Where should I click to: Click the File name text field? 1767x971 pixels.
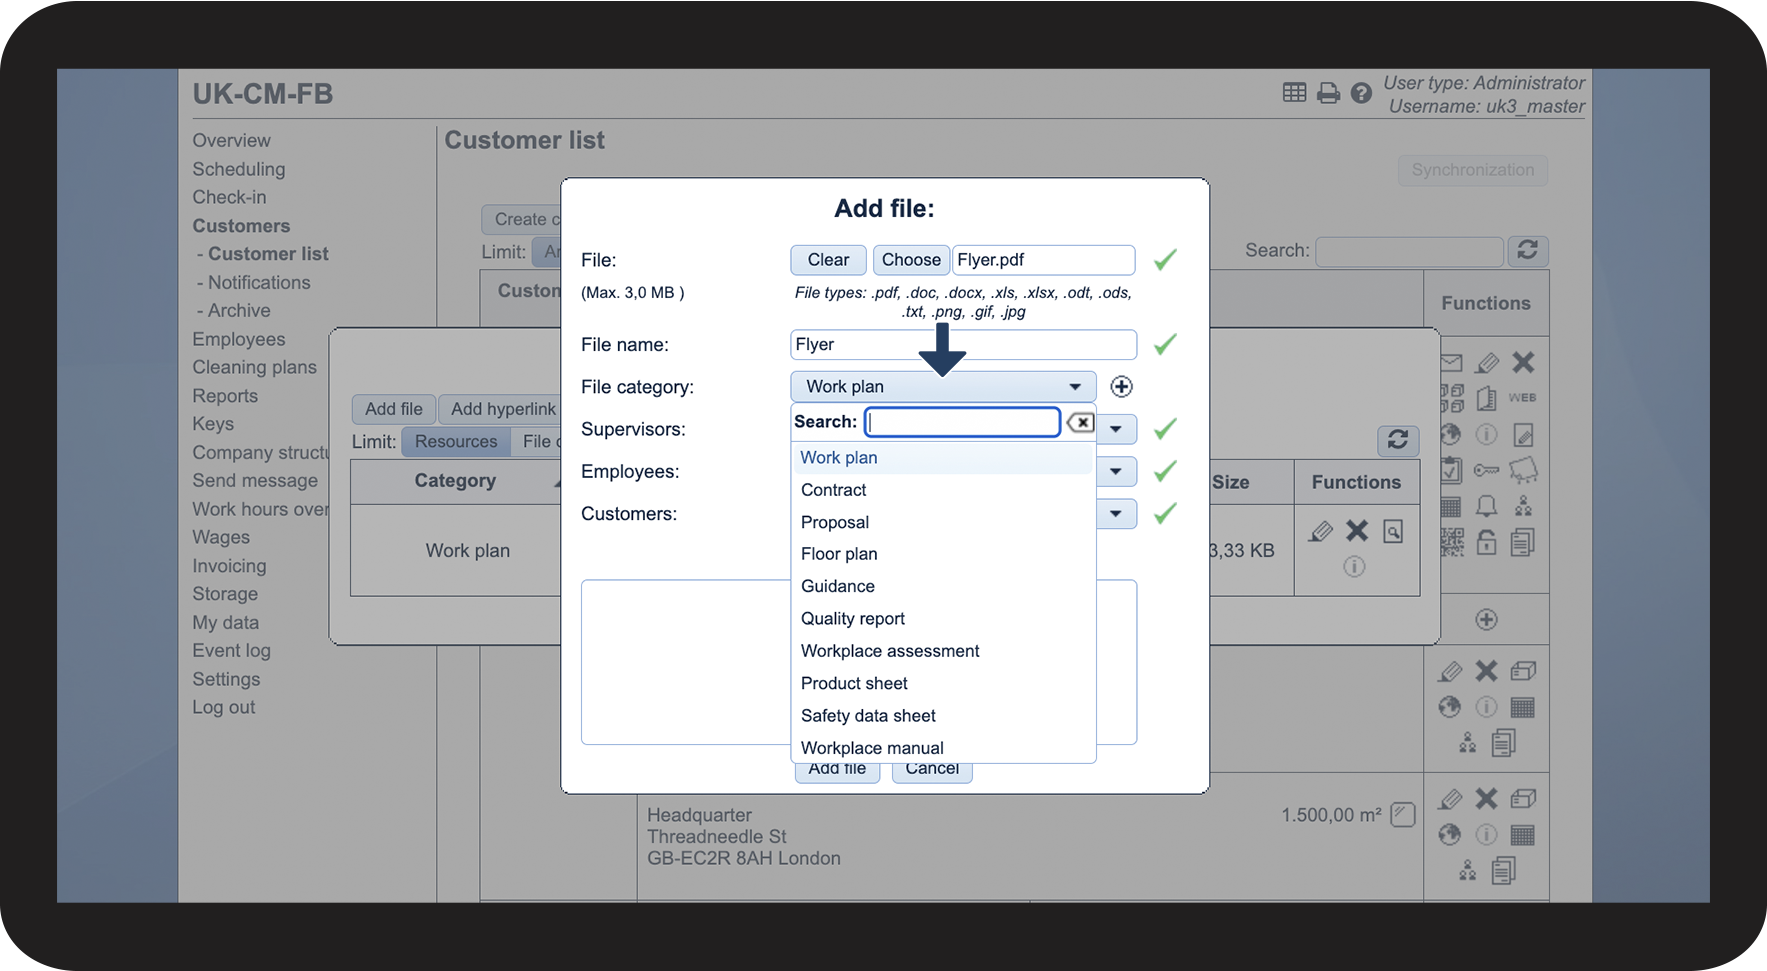[962, 345]
